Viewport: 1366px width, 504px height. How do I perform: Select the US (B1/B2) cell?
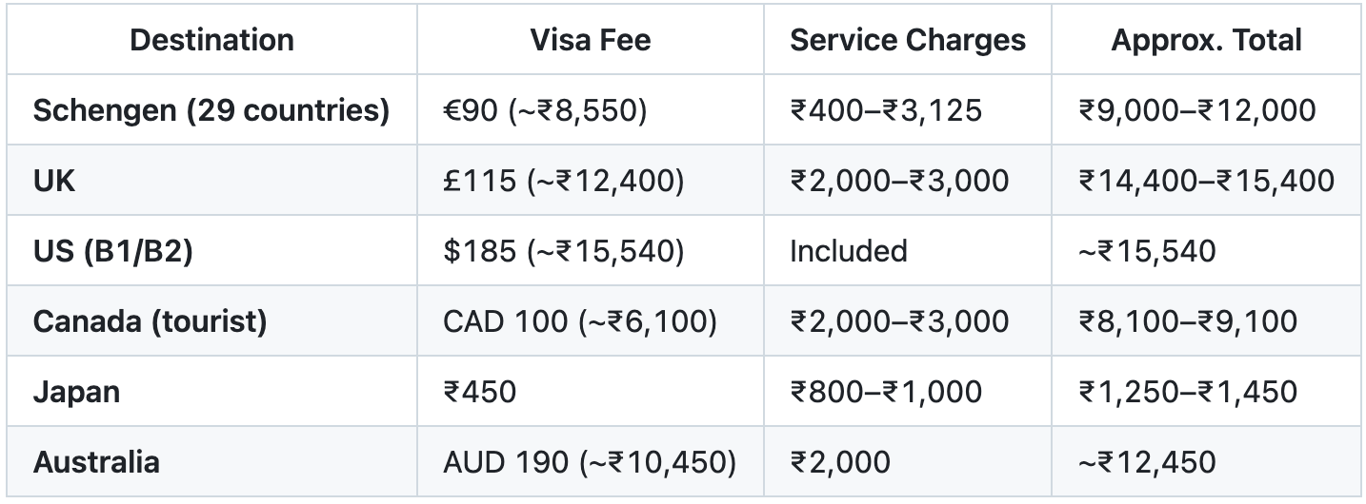pyautogui.click(x=212, y=250)
